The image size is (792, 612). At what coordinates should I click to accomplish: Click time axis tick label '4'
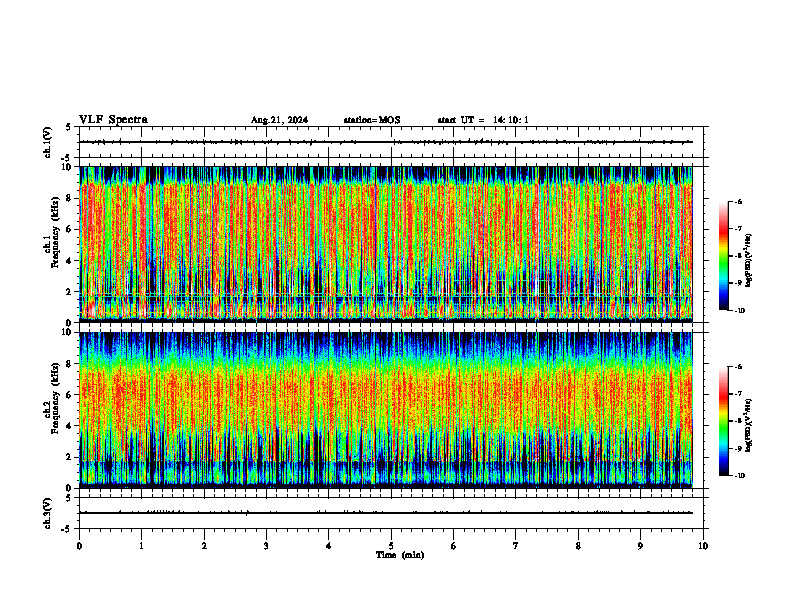[x=329, y=546]
